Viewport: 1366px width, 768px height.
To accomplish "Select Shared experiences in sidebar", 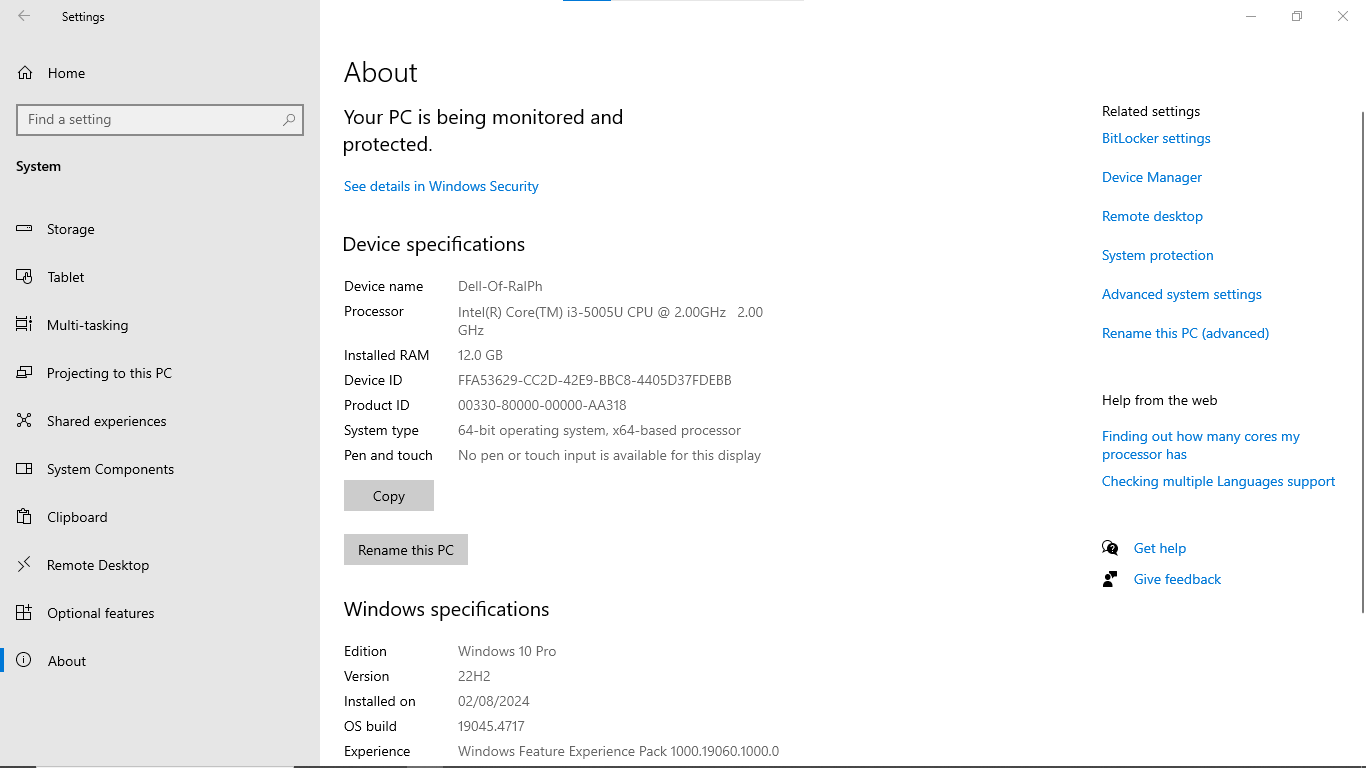I will tap(107, 421).
